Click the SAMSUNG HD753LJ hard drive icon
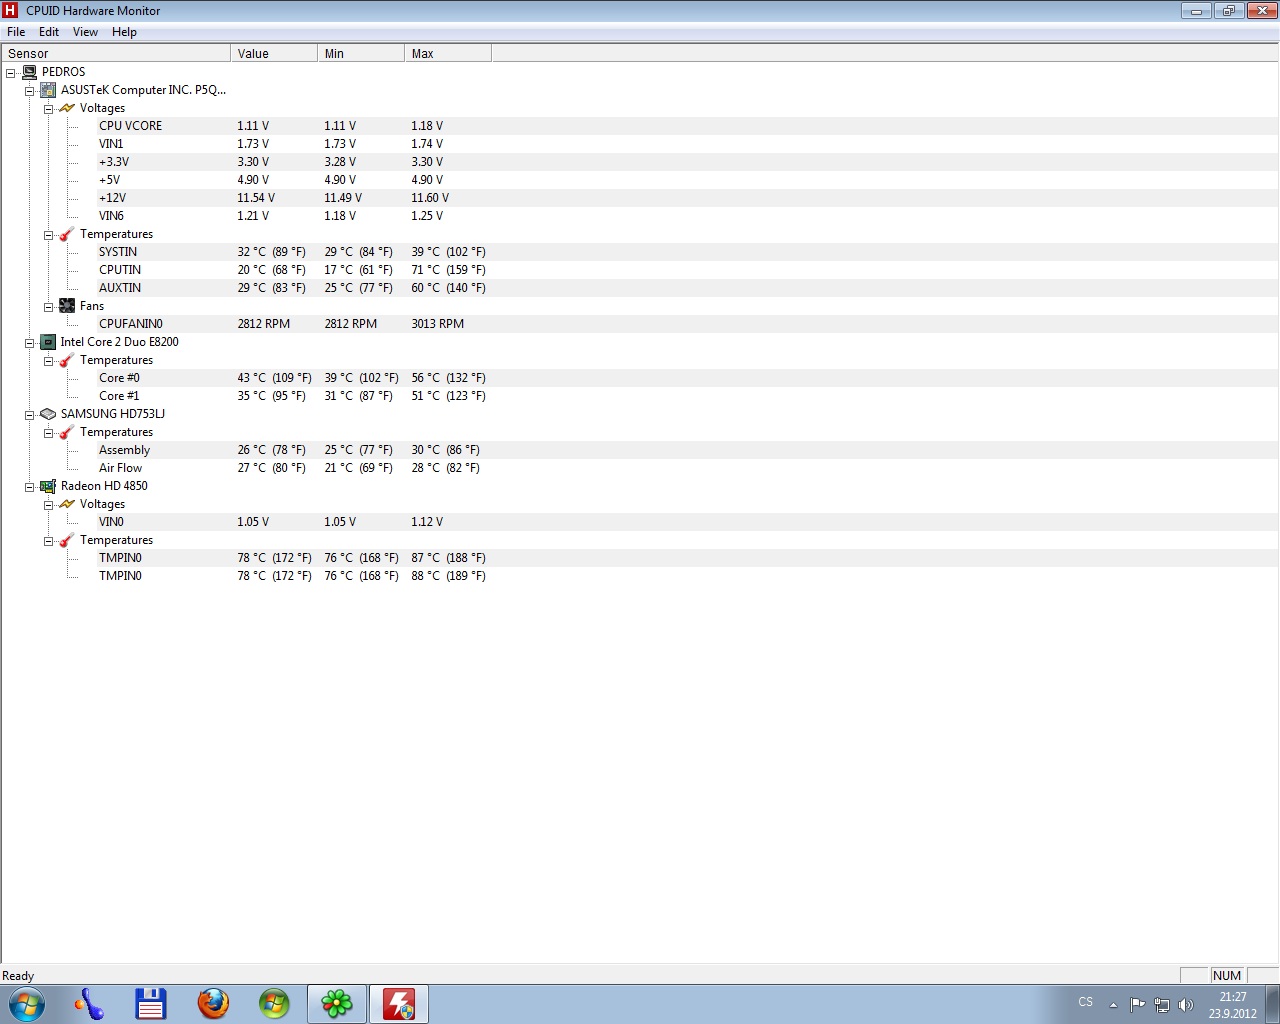 click(x=48, y=414)
